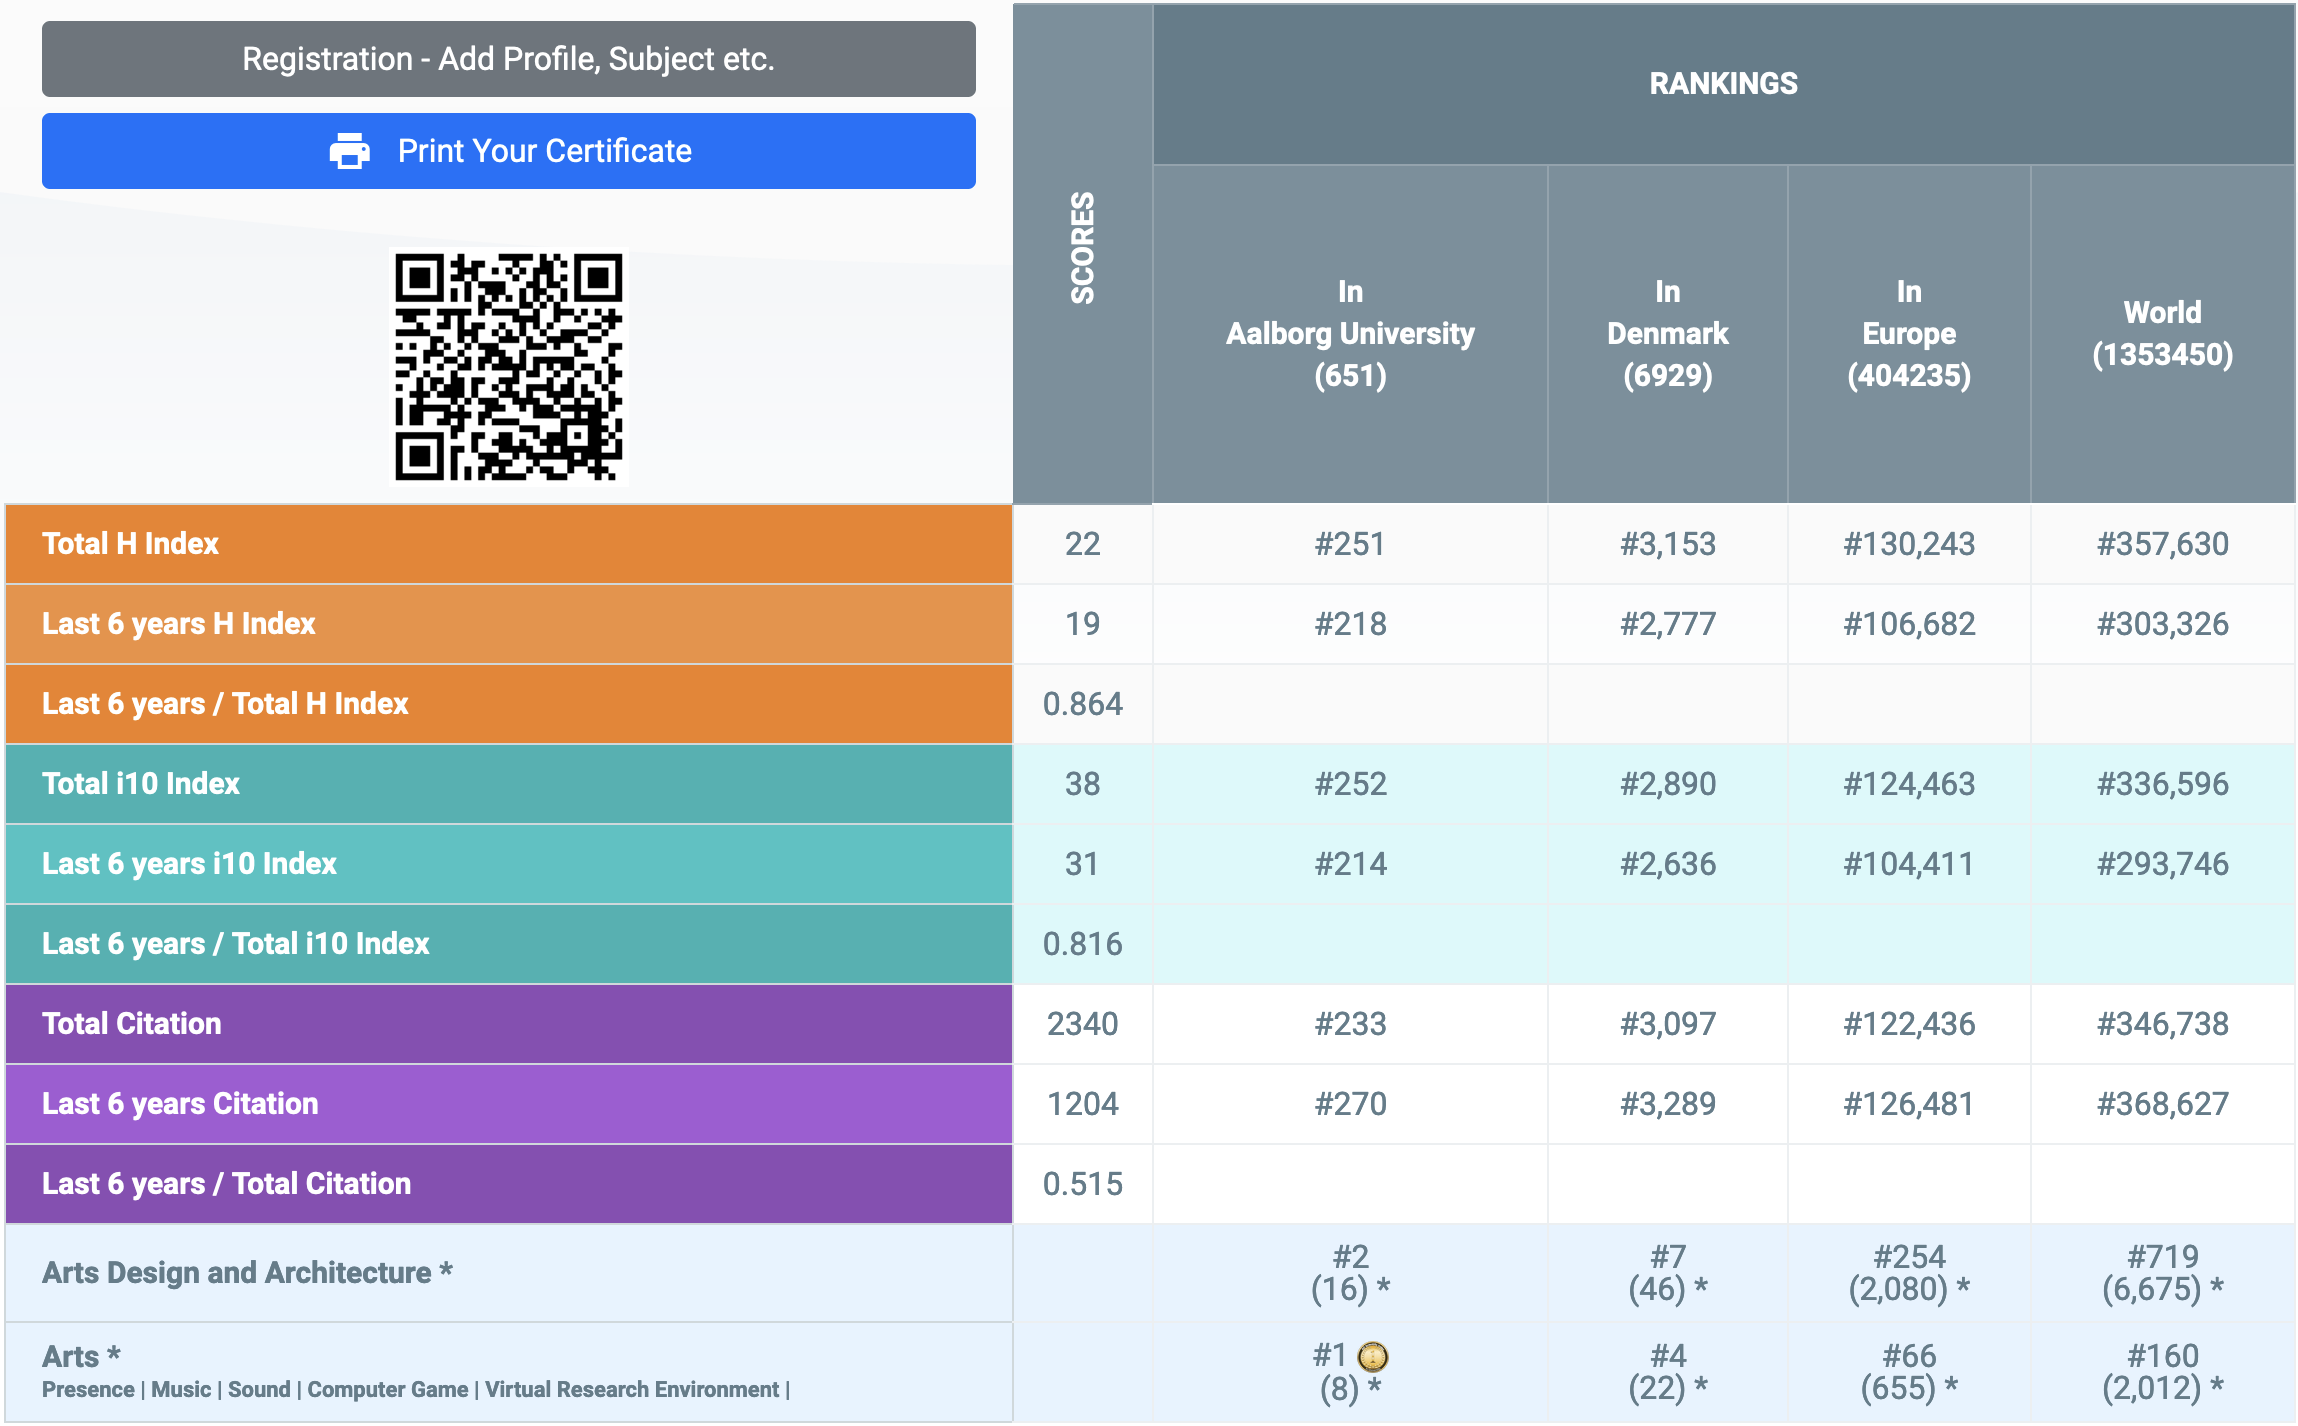2298x1426 pixels.
Task: Select the Presence subject link
Action: (x=88, y=1389)
